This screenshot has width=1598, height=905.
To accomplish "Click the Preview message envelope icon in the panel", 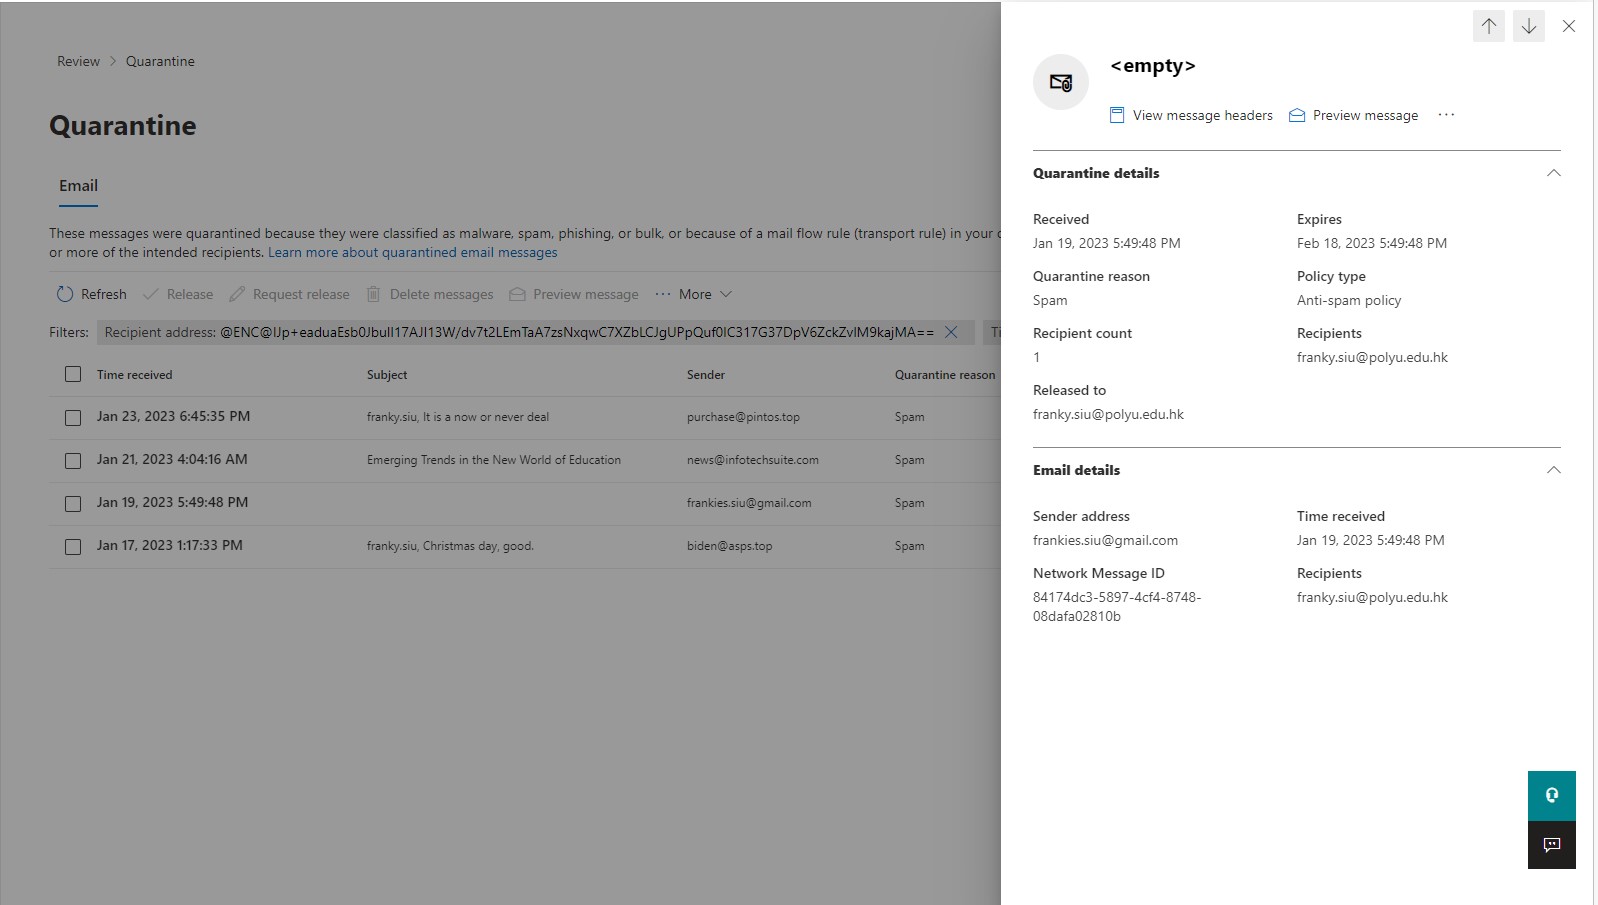I will [x=1297, y=115].
